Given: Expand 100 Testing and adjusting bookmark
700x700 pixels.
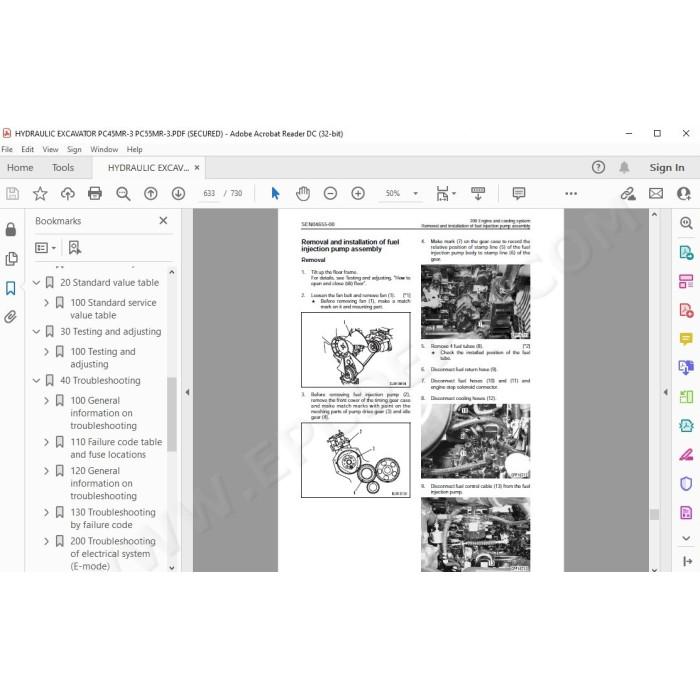Looking at the screenshot, I should pyautogui.click(x=46, y=352).
